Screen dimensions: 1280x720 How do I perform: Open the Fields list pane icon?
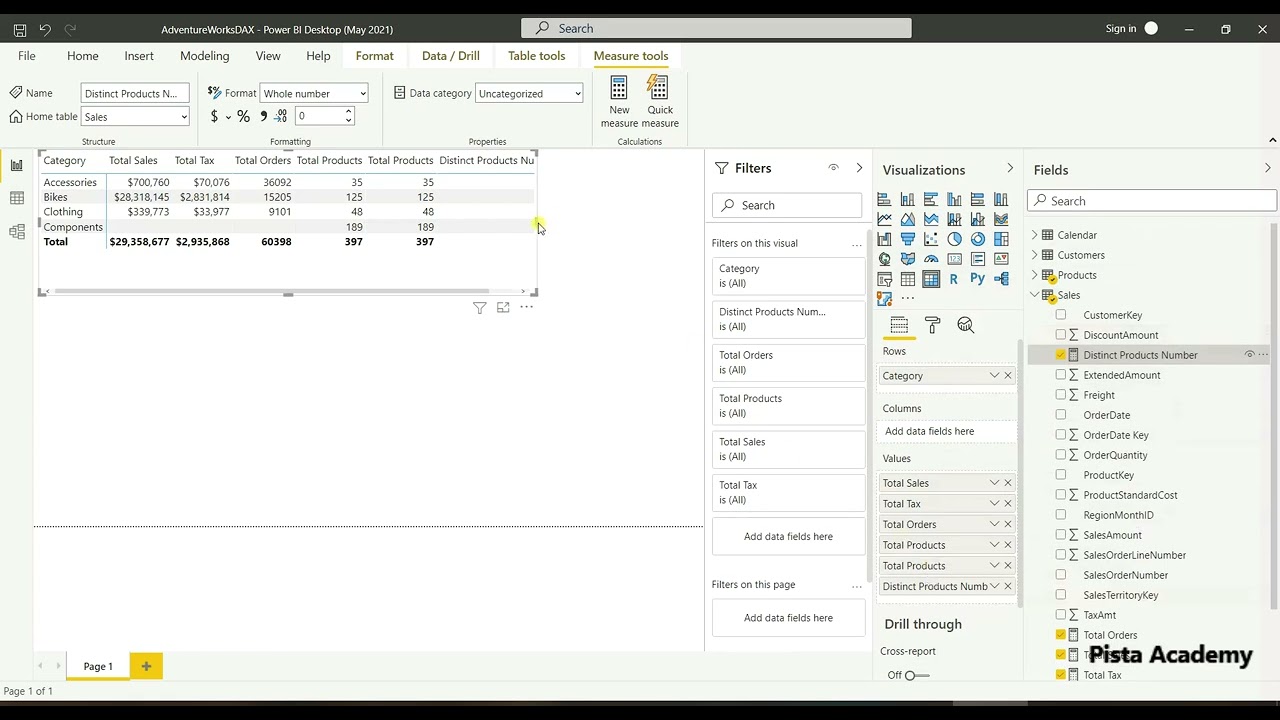click(x=899, y=325)
